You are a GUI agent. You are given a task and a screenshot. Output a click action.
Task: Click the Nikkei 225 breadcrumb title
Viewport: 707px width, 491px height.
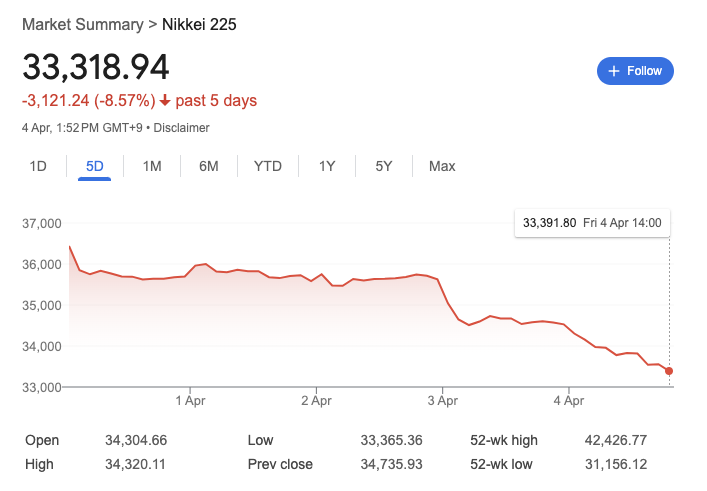pos(200,24)
